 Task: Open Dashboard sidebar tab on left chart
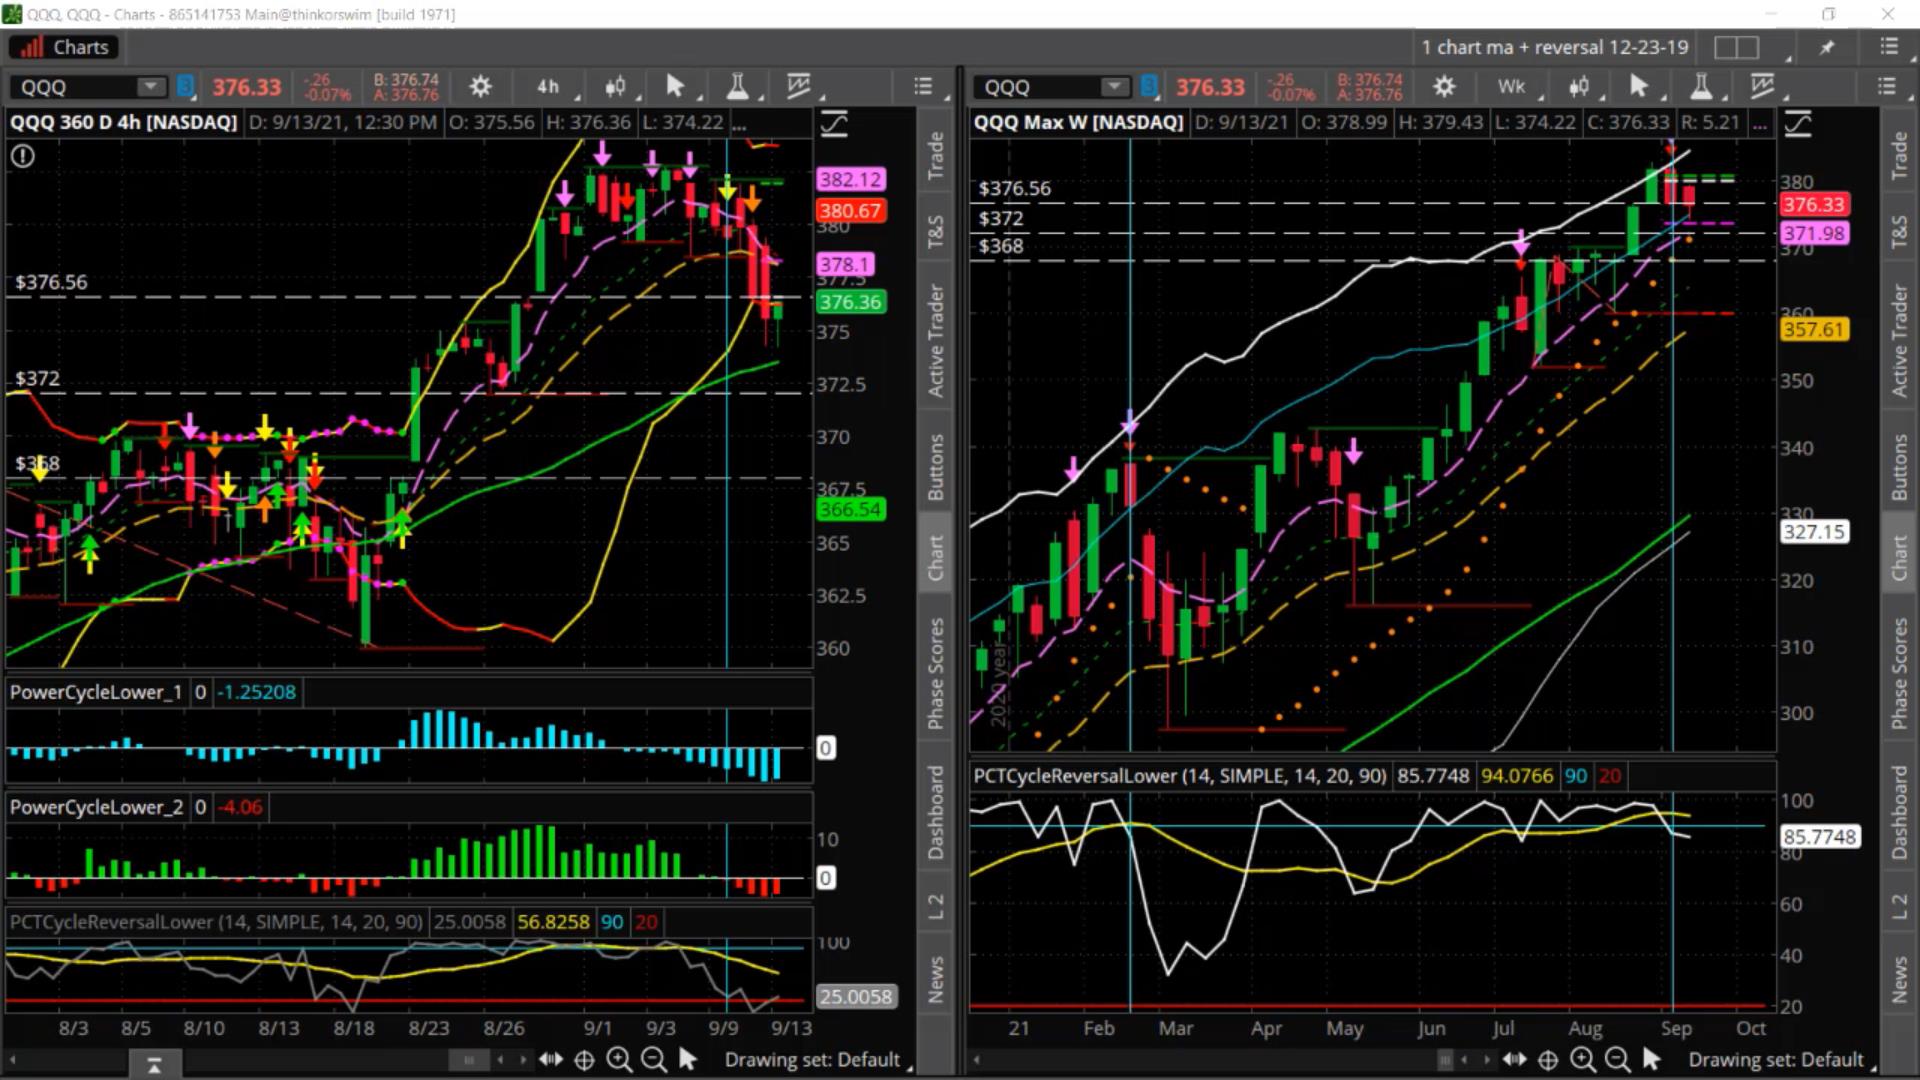[x=935, y=812]
